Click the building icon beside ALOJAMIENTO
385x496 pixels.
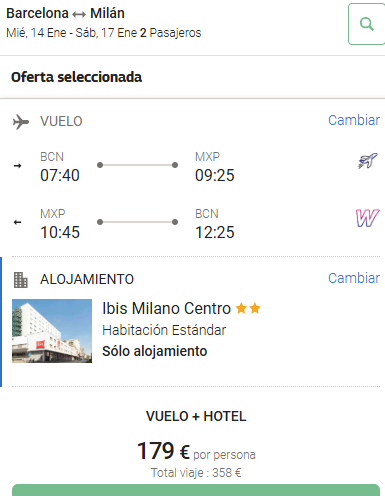tap(21, 280)
